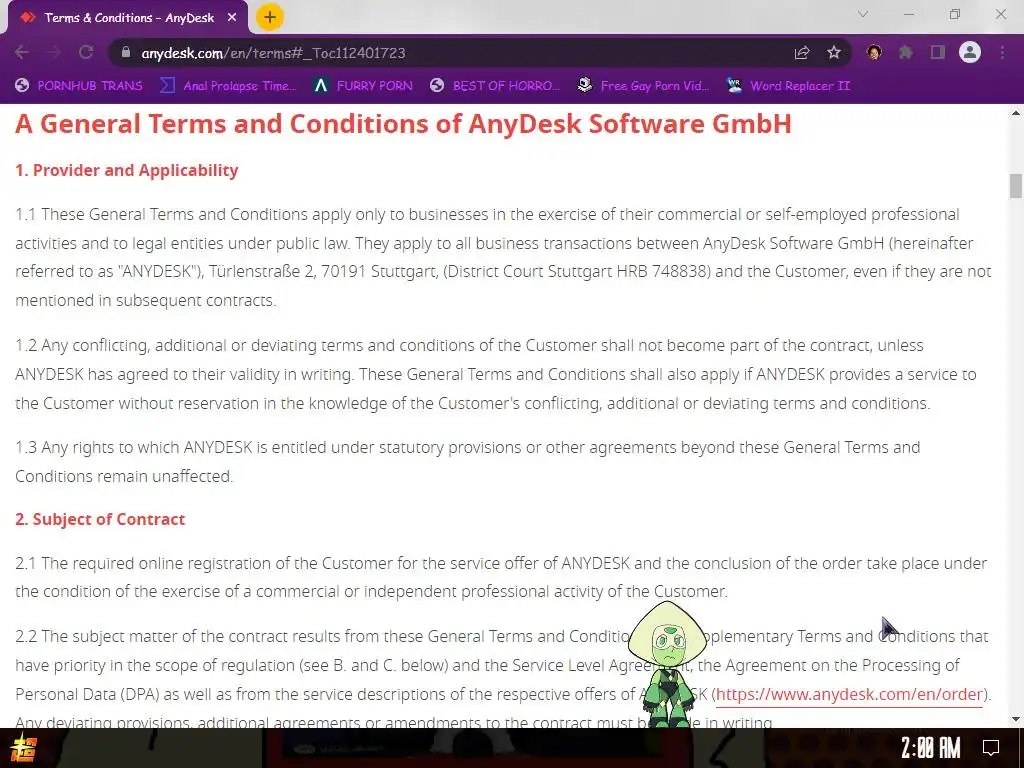Click the scrollbar down arrow
Image resolution: width=1024 pixels, height=768 pixels.
point(1016,719)
